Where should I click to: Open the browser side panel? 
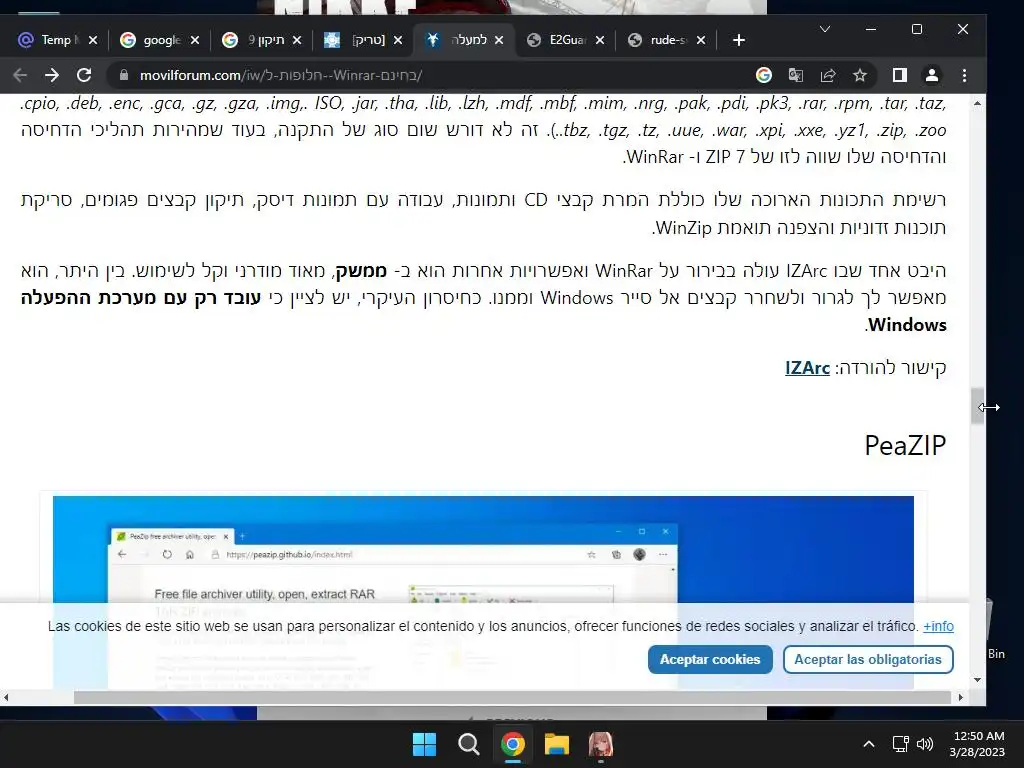(900, 75)
